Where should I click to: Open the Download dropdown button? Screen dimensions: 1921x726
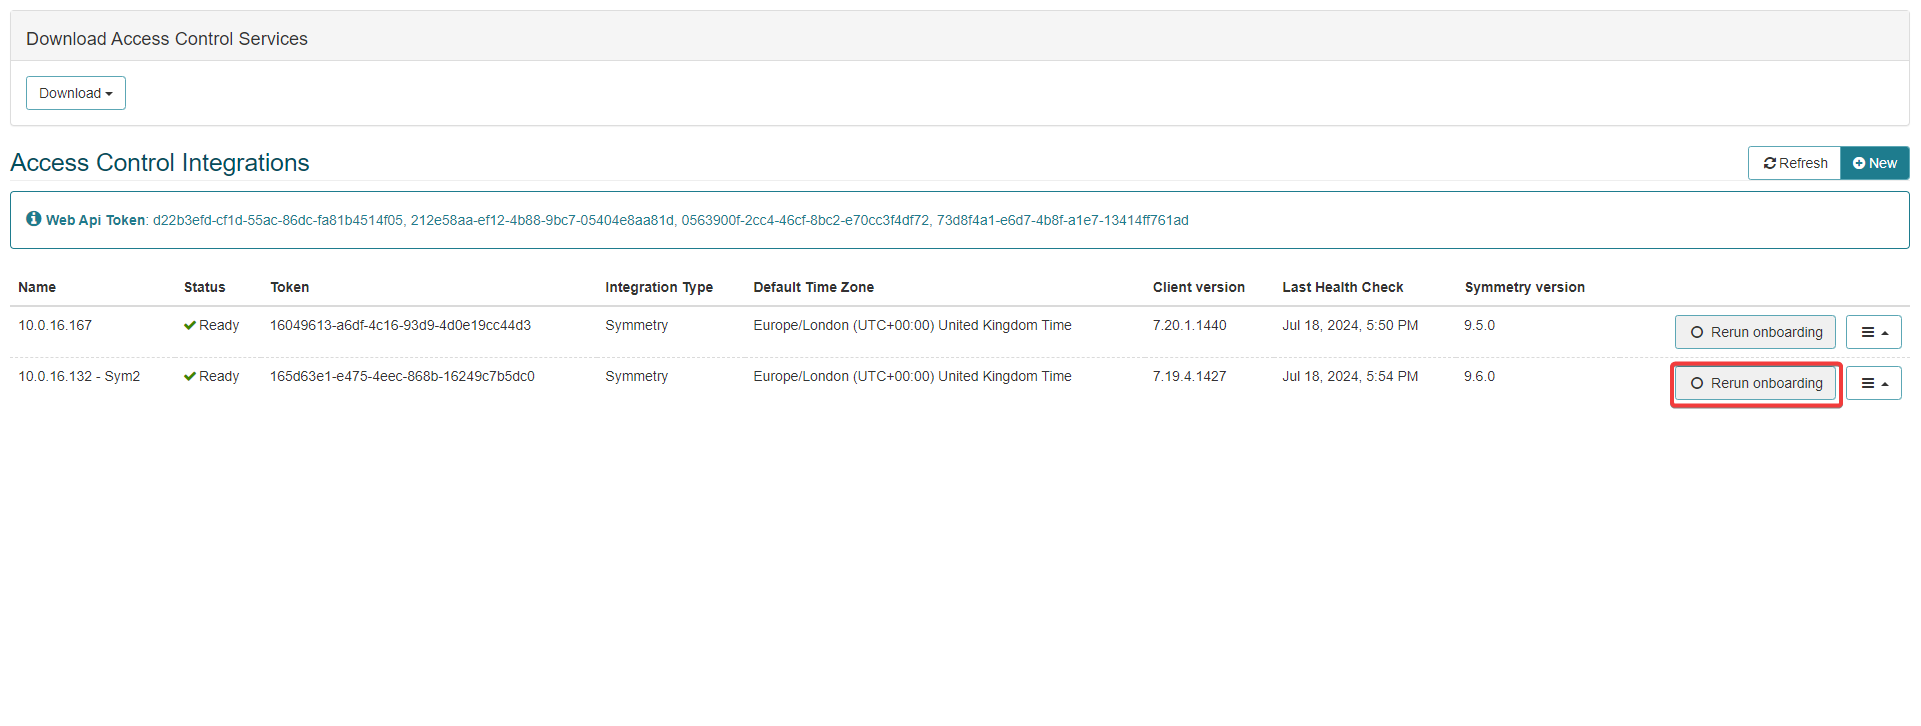[x=75, y=93]
